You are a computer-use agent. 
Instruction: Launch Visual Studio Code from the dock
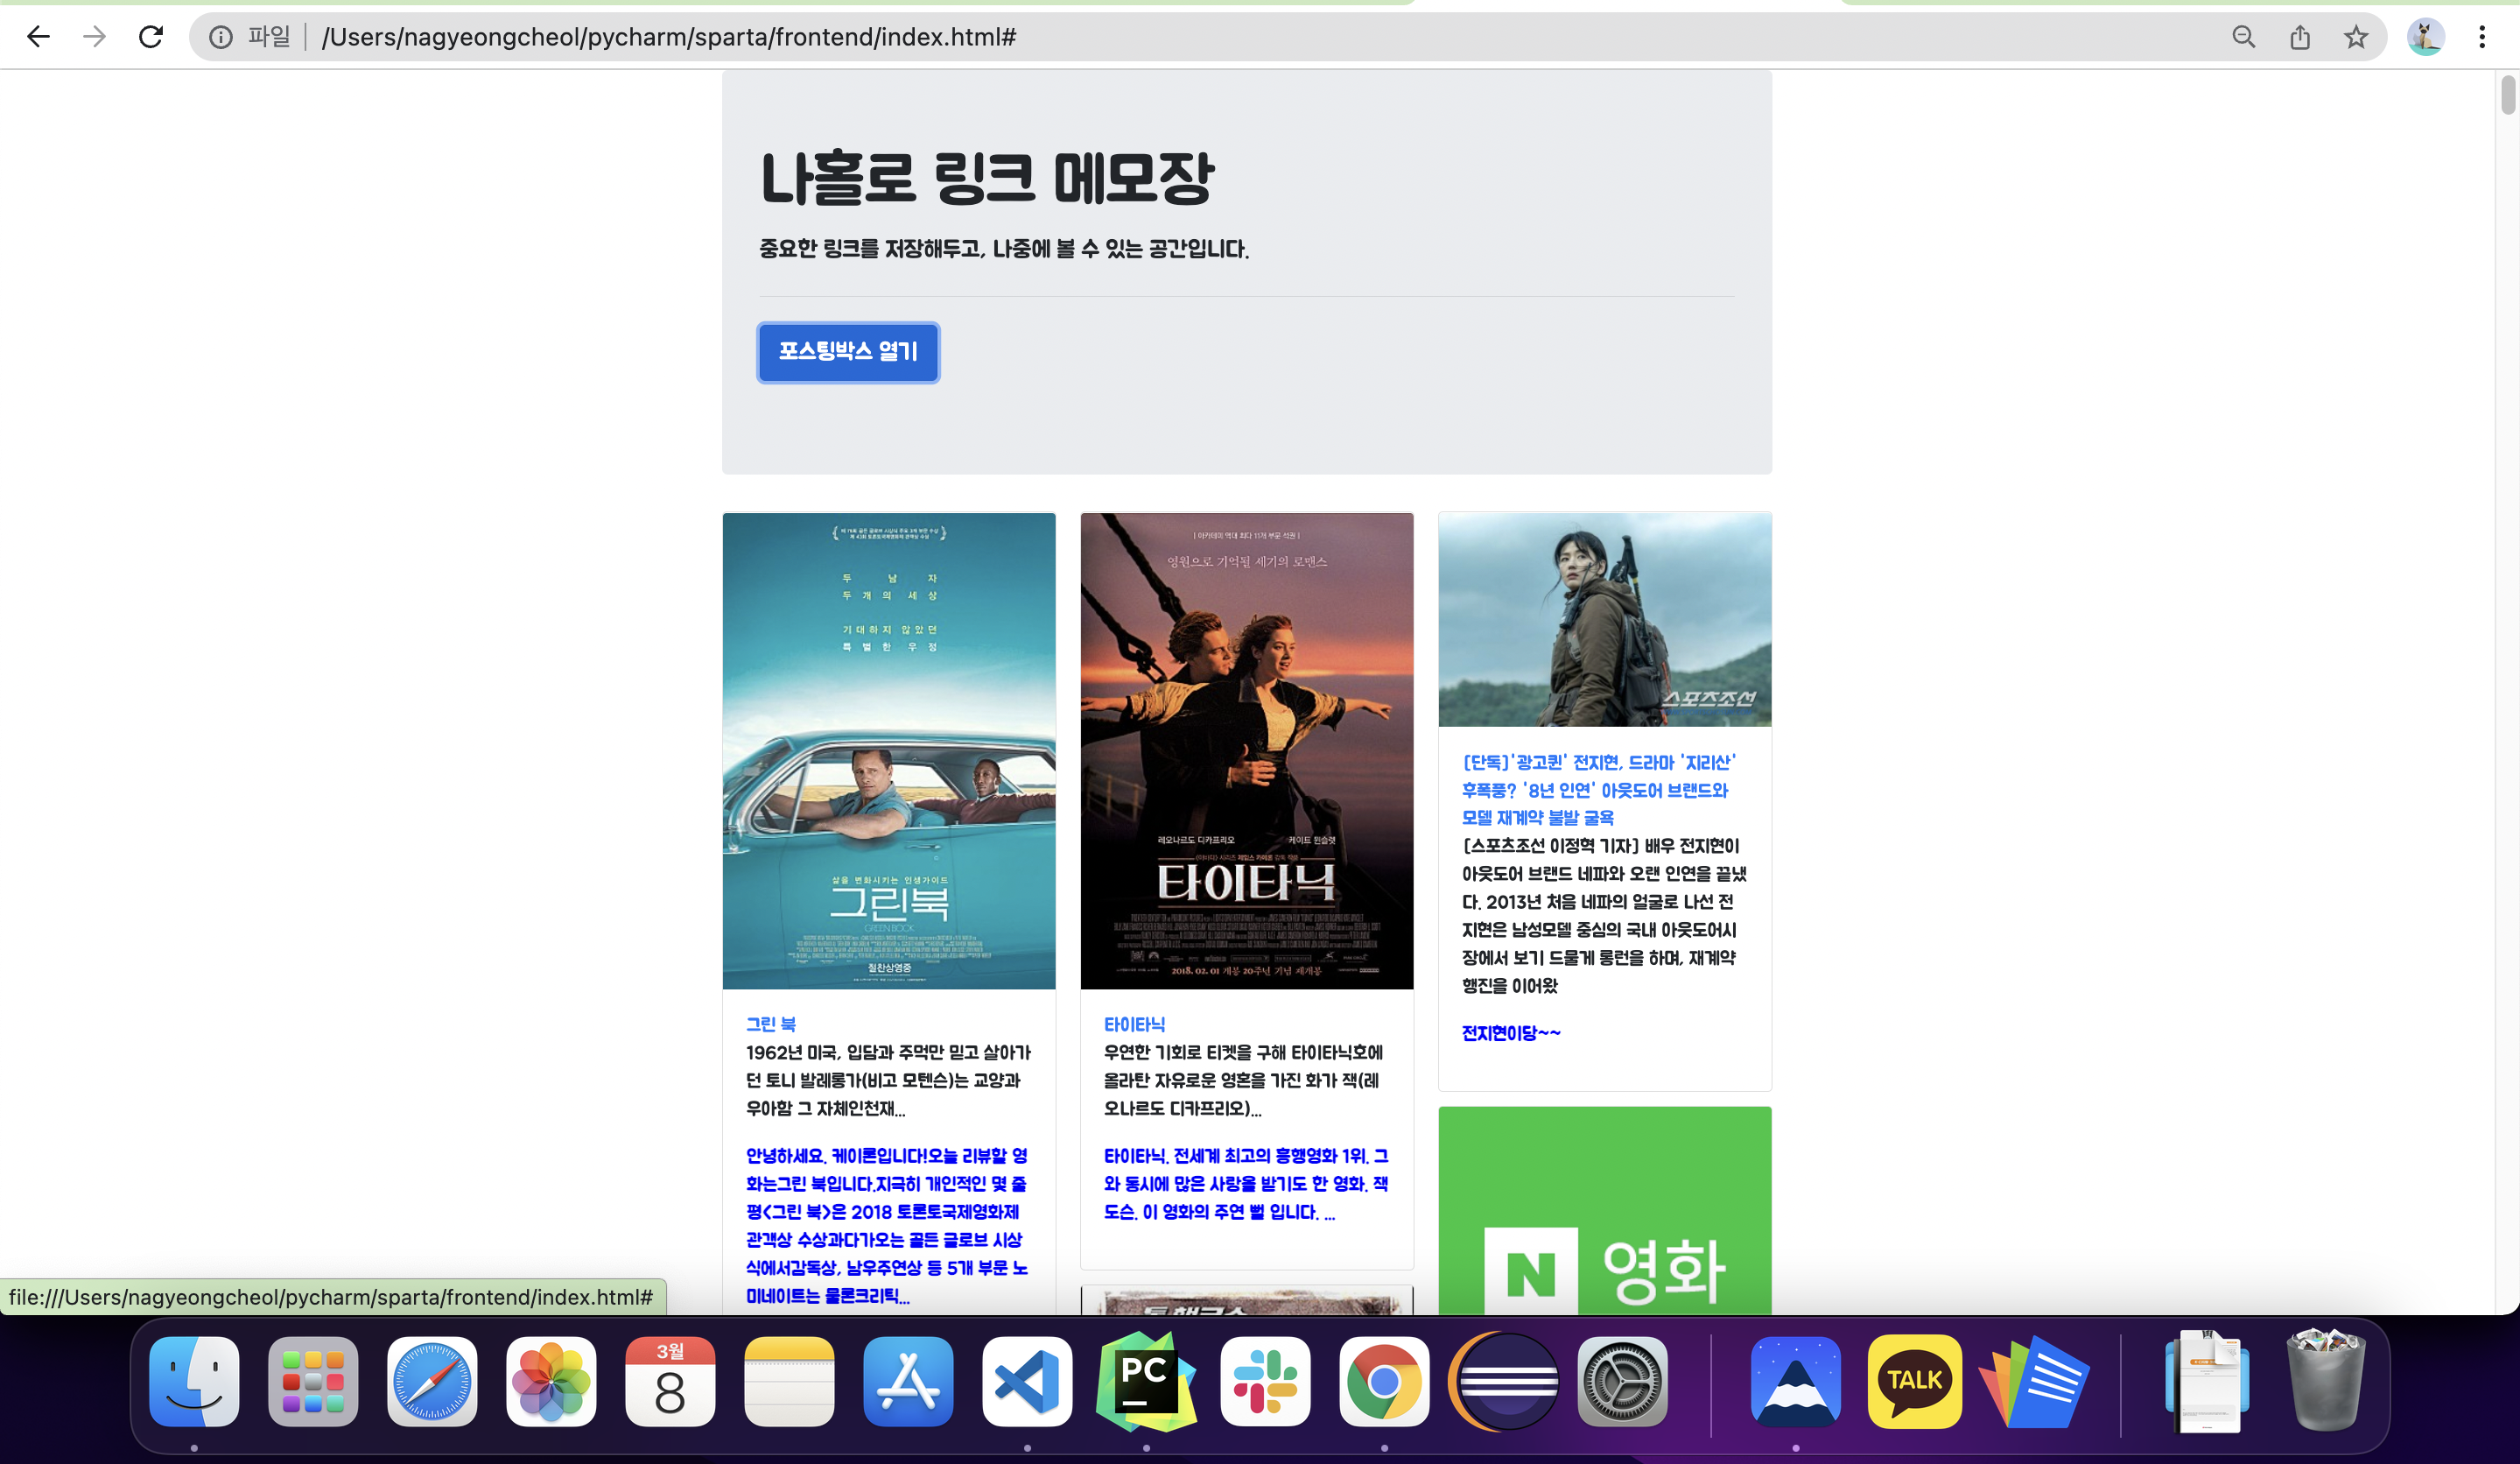coord(1027,1381)
